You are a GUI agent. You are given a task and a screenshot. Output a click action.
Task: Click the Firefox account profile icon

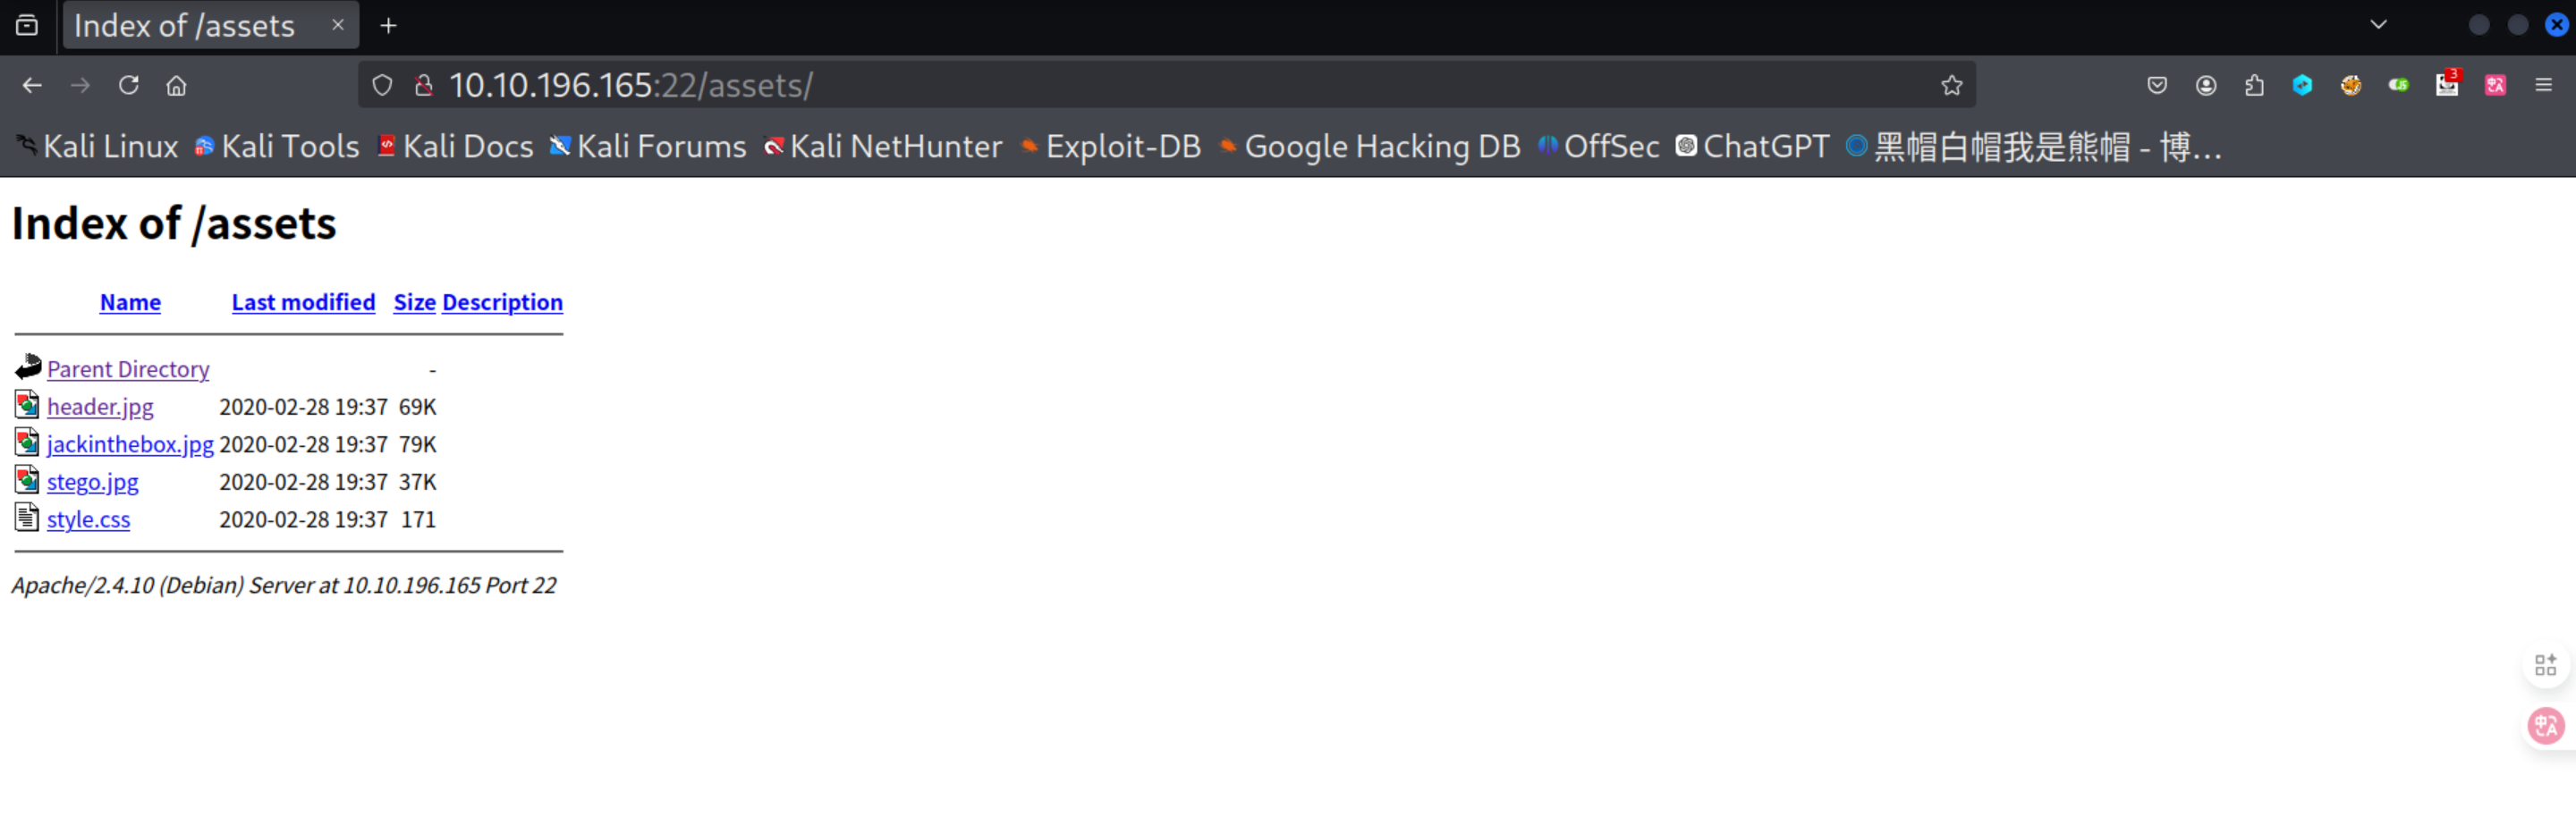[x=2206, y=85]
